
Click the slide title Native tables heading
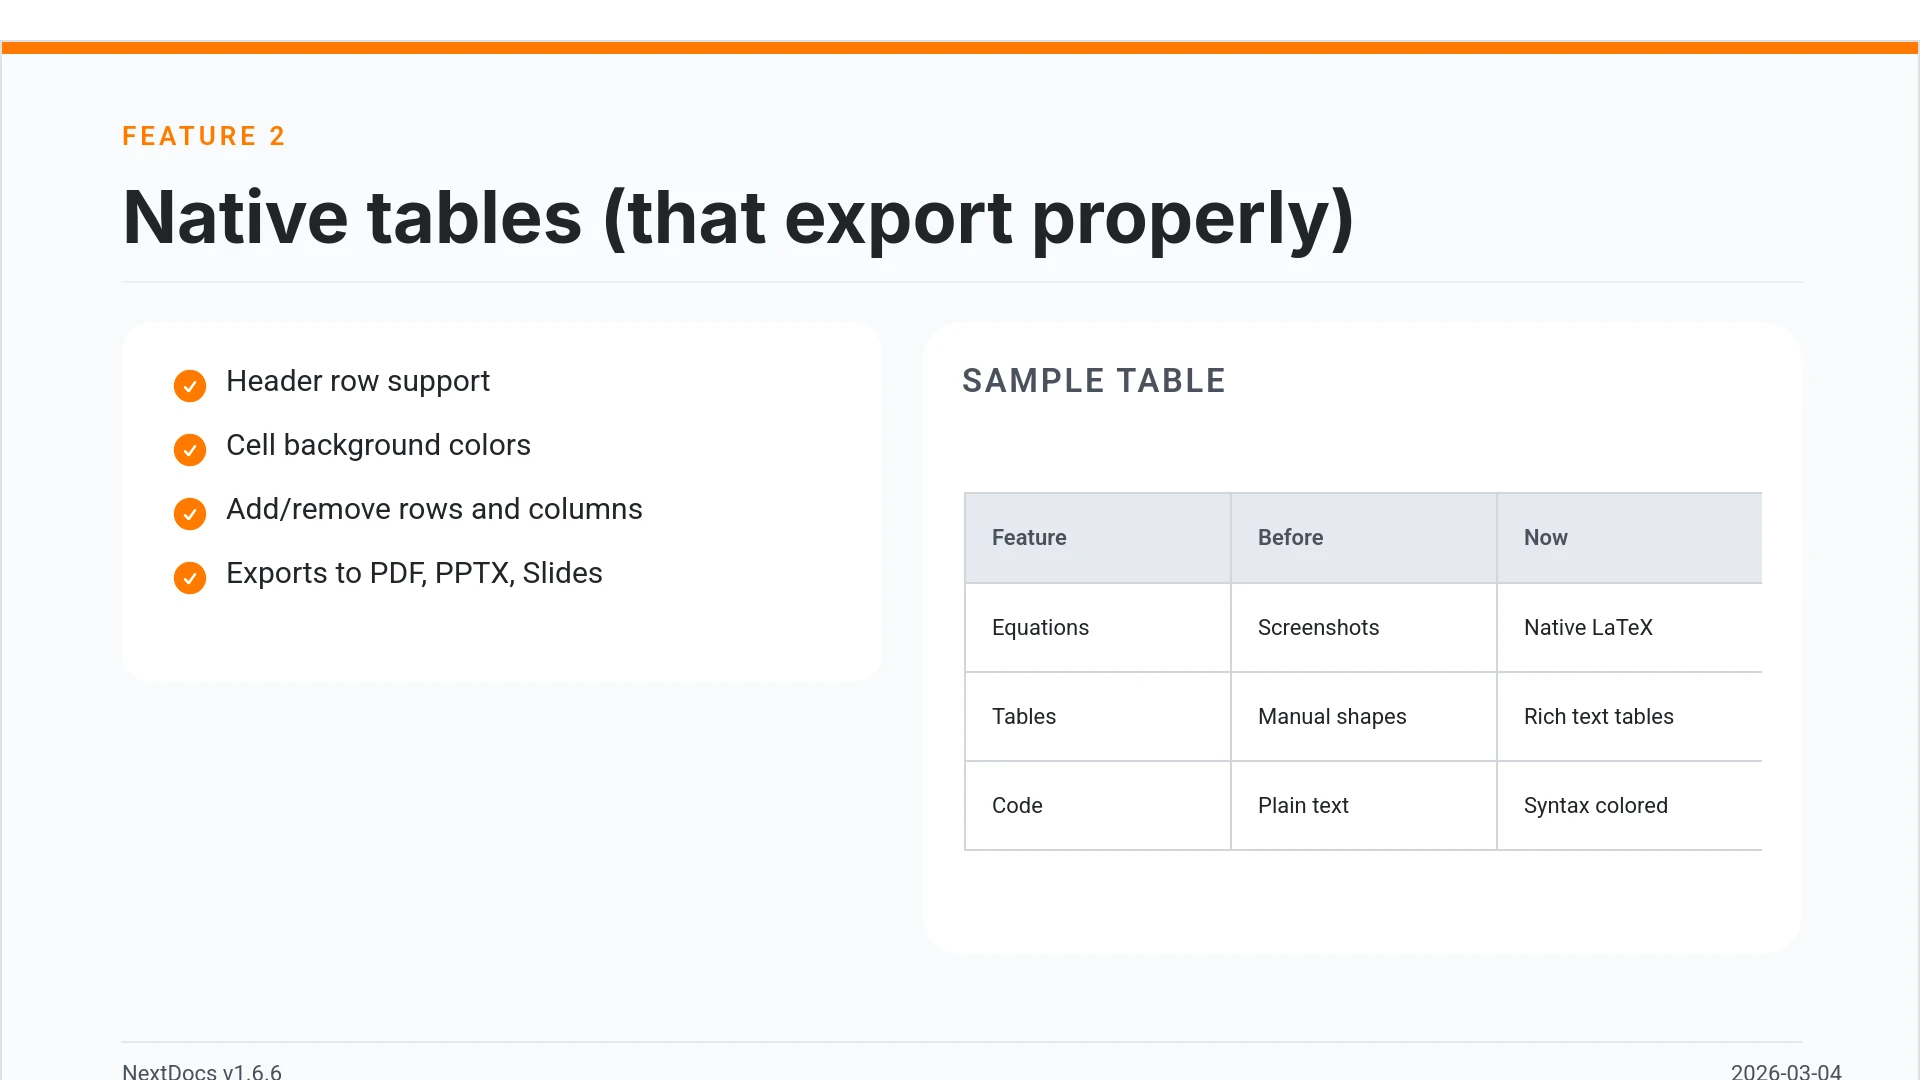click(737, 218)
